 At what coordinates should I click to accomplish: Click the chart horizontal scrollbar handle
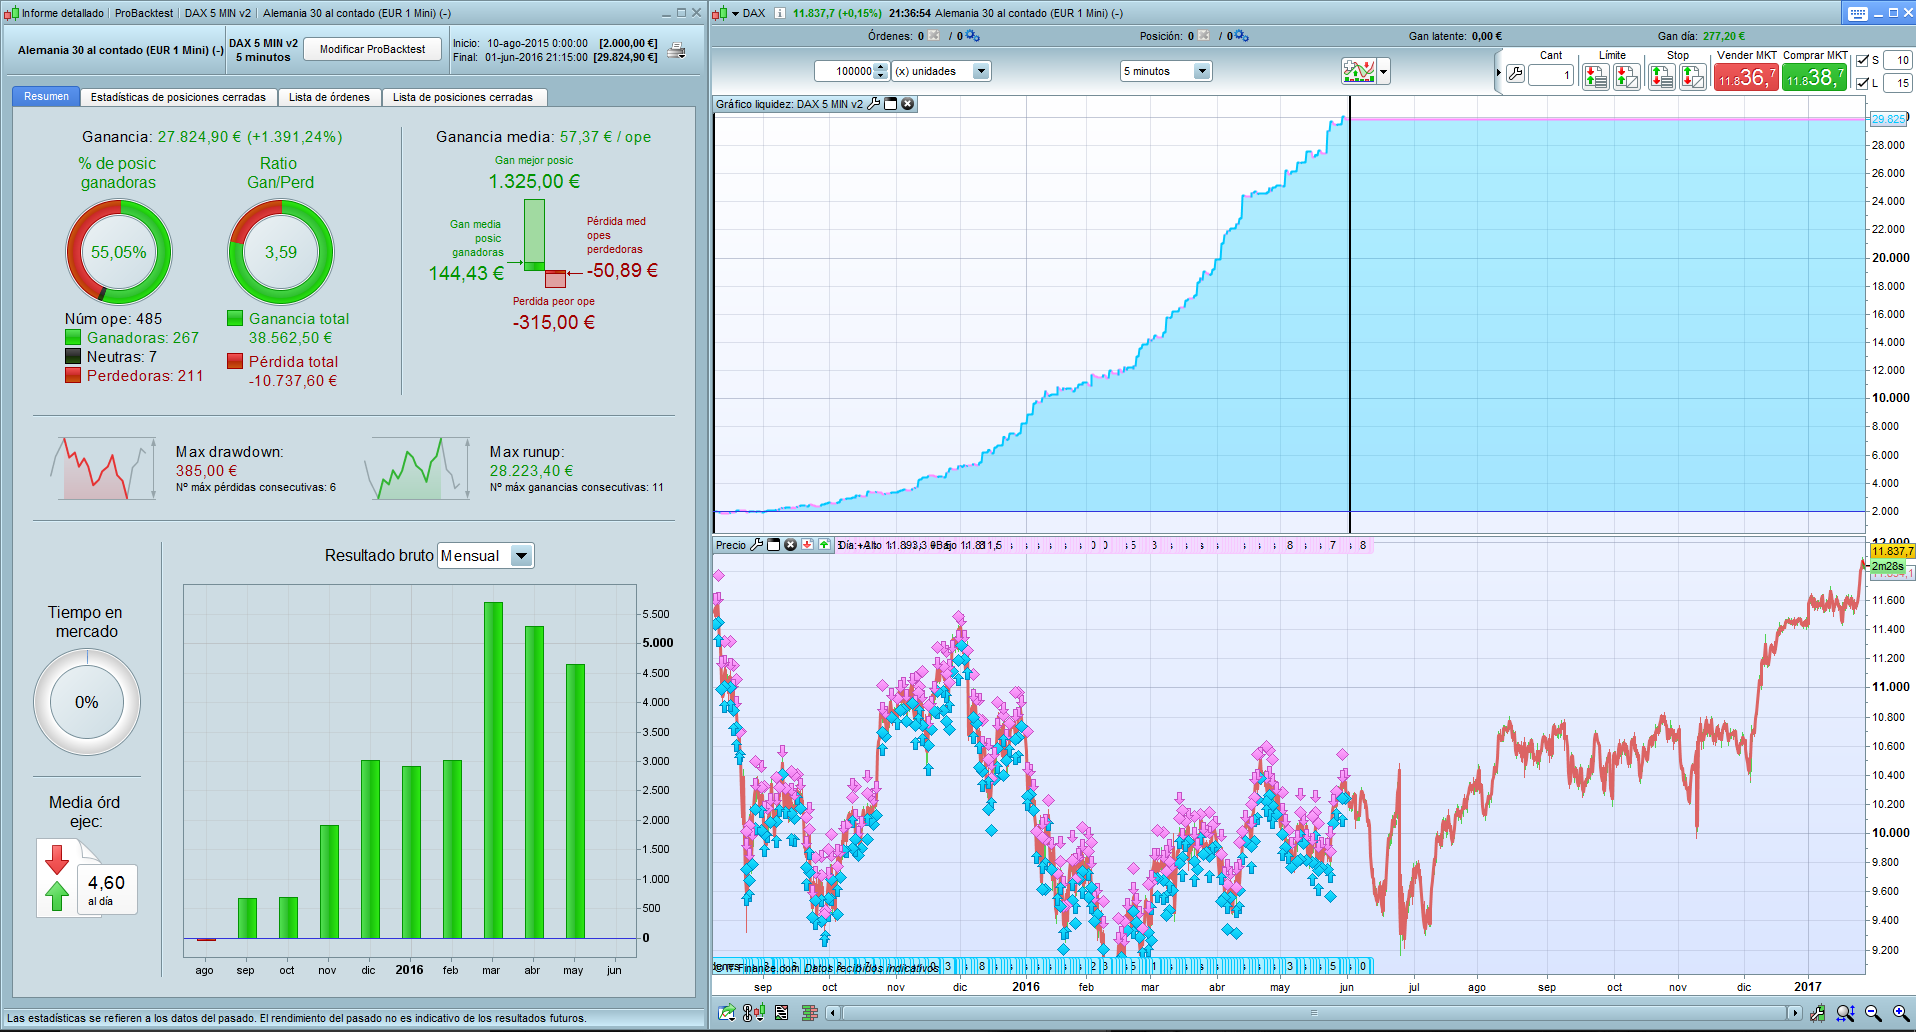click(1314, 1013)
